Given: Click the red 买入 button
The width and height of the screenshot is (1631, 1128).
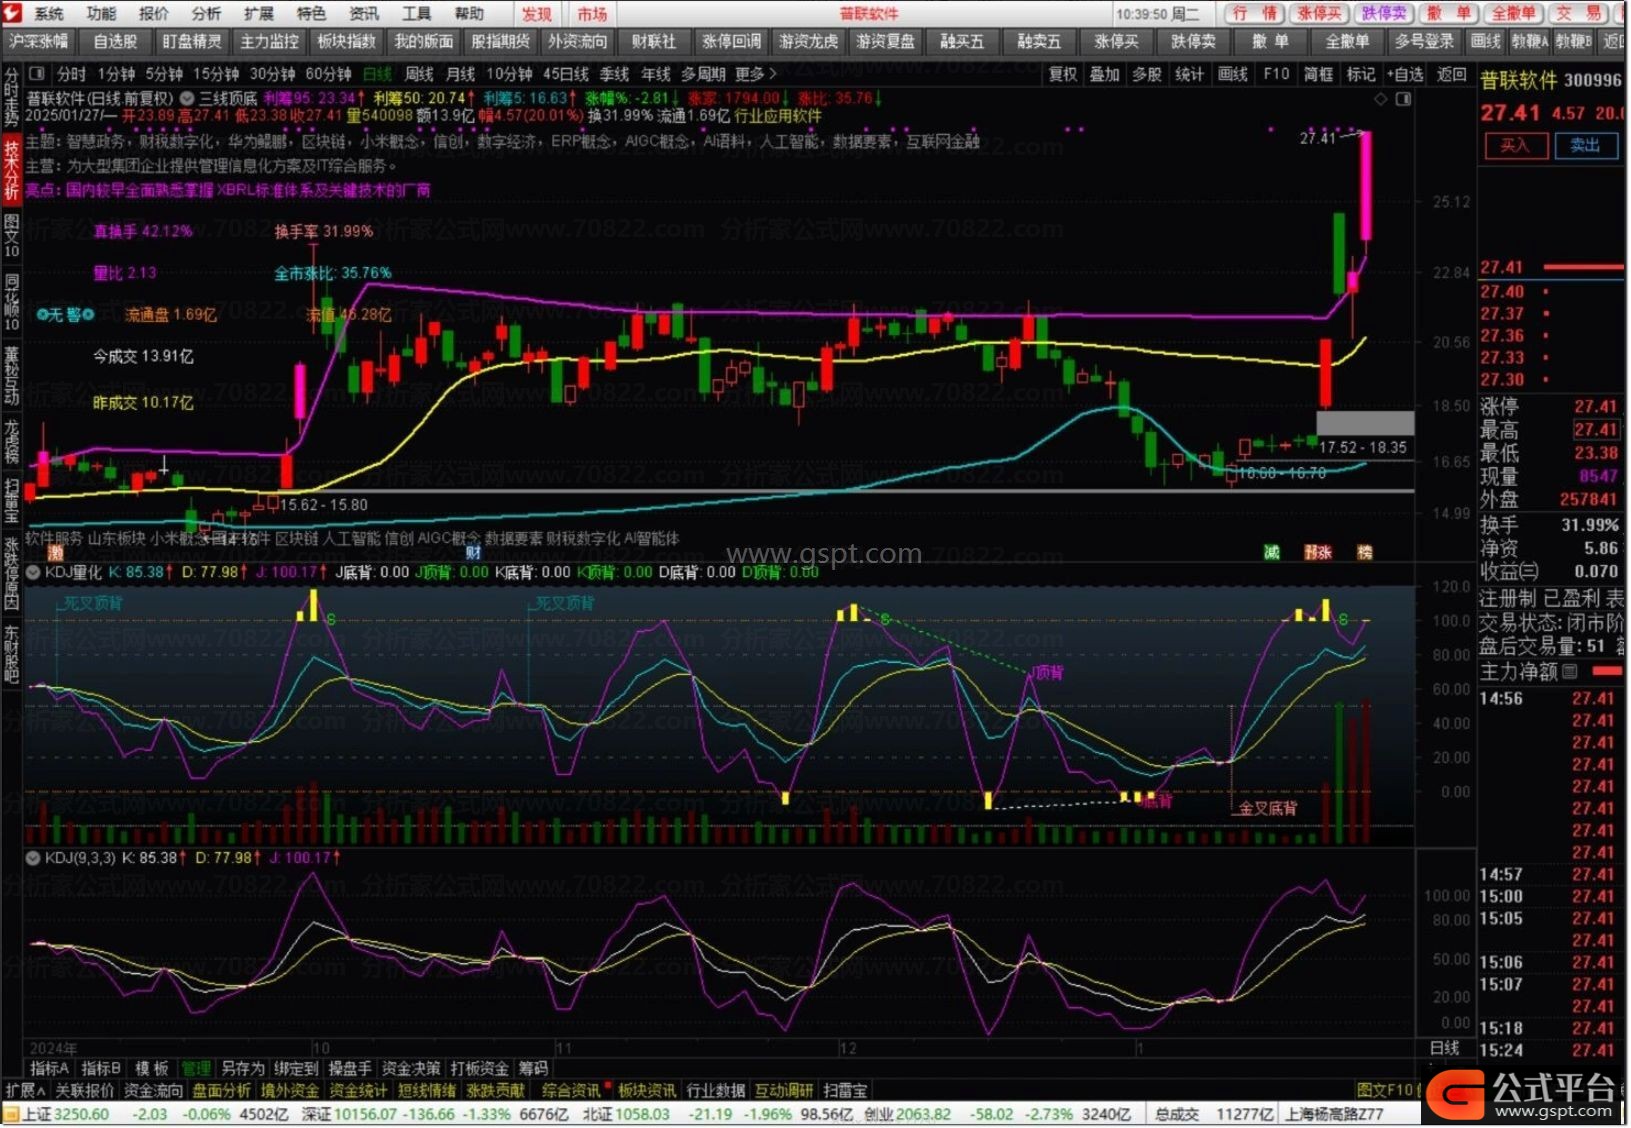Looking at the screenshot, I should [1514, 145].
